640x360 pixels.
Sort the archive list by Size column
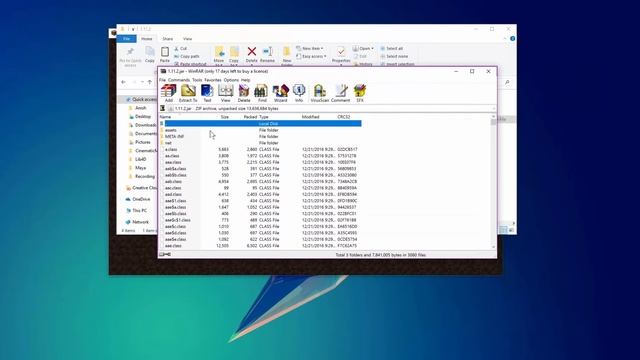pos(224,117)
